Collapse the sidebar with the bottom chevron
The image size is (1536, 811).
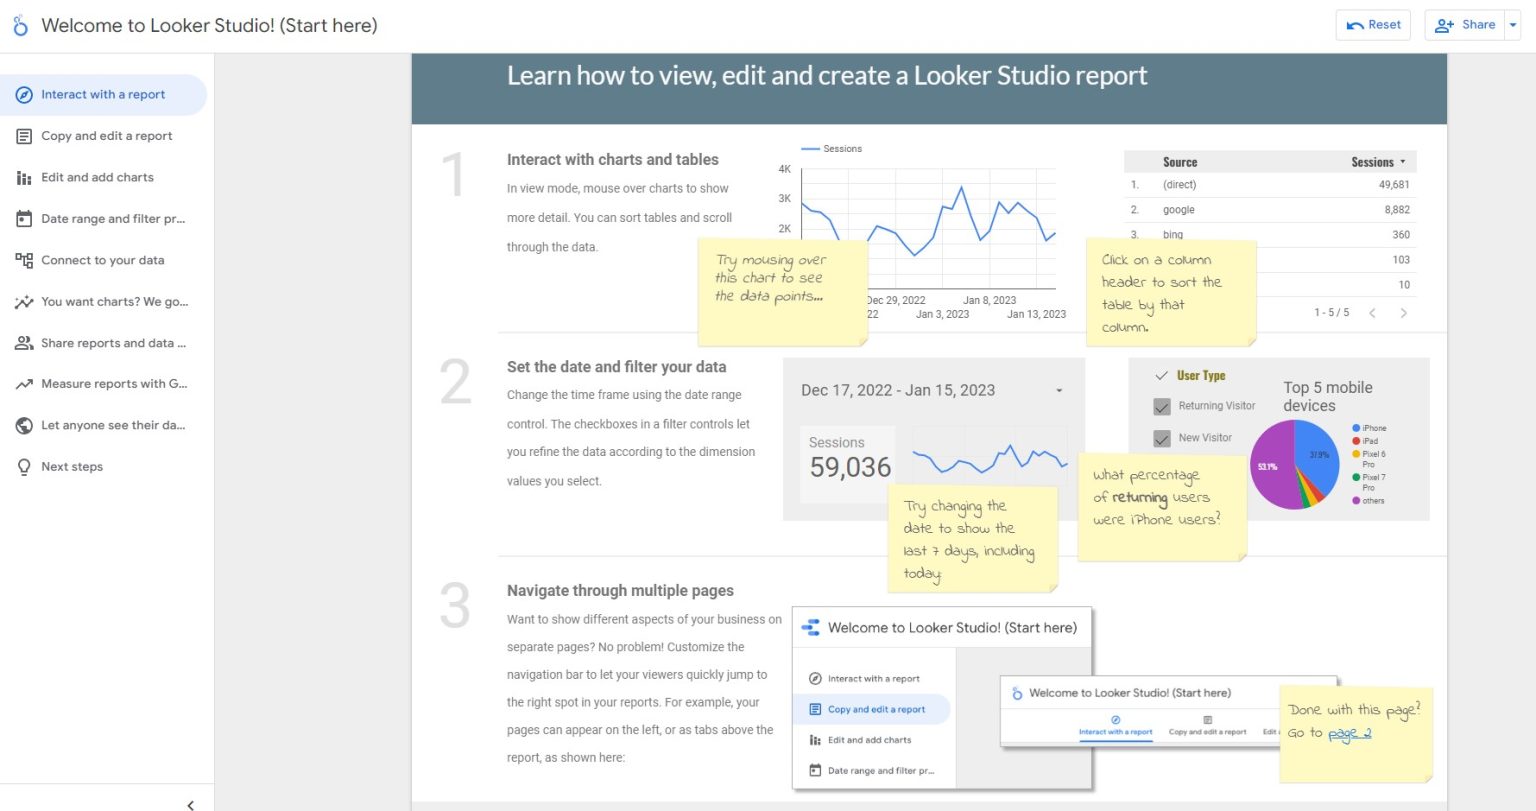pos(189,804)
